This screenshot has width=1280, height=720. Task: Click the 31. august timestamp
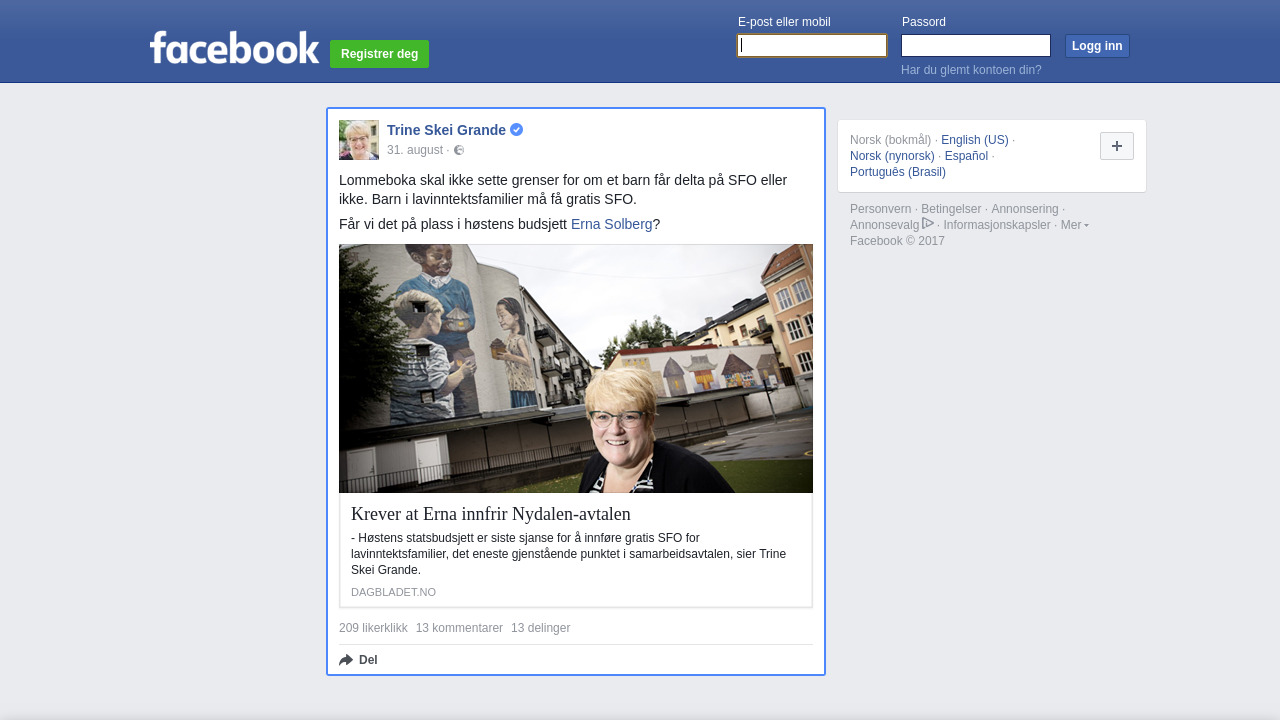click(415, 150)
